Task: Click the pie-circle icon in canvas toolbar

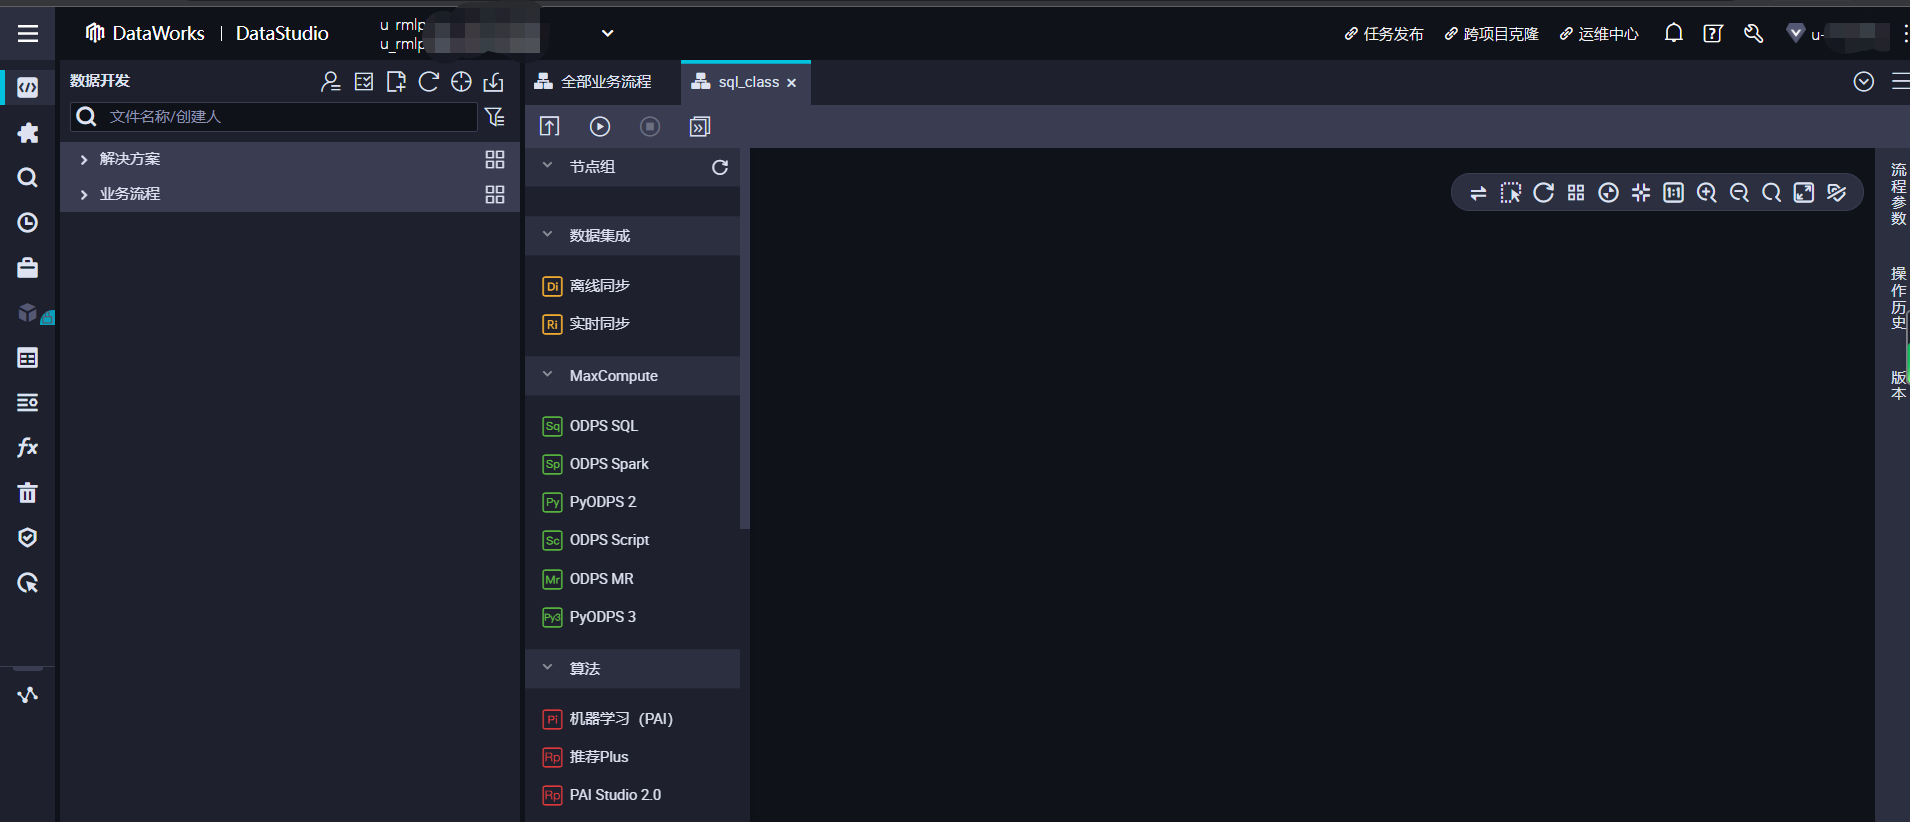Action: (x=1609, y=193)
